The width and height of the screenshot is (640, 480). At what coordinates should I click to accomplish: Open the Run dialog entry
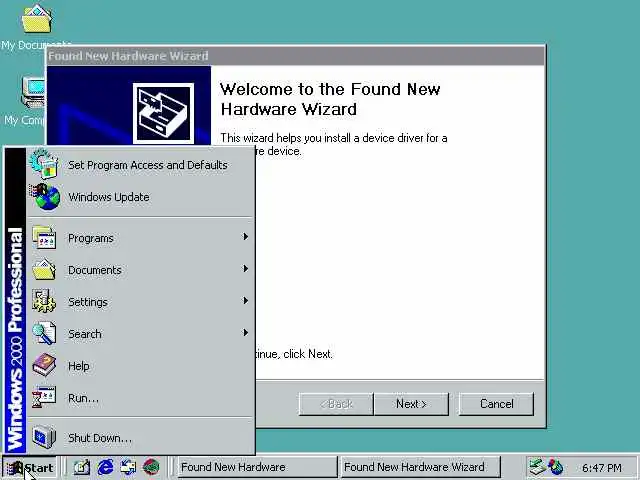click(140, 398)
